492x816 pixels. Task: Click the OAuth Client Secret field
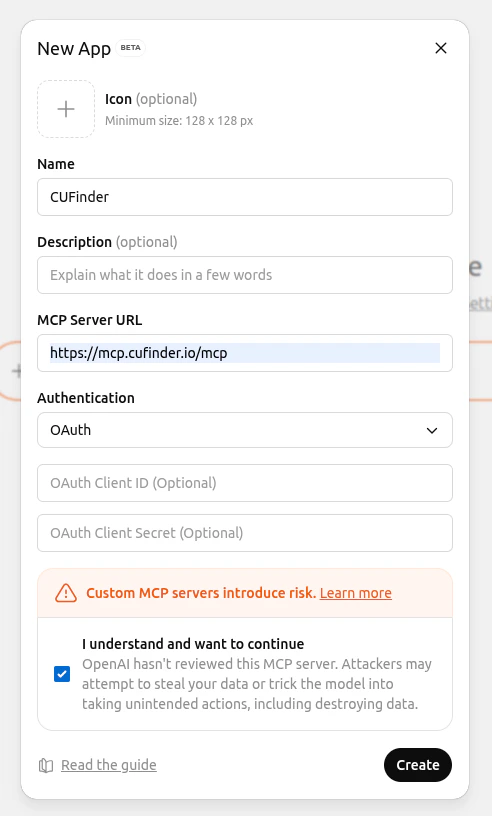pos(245,533)
